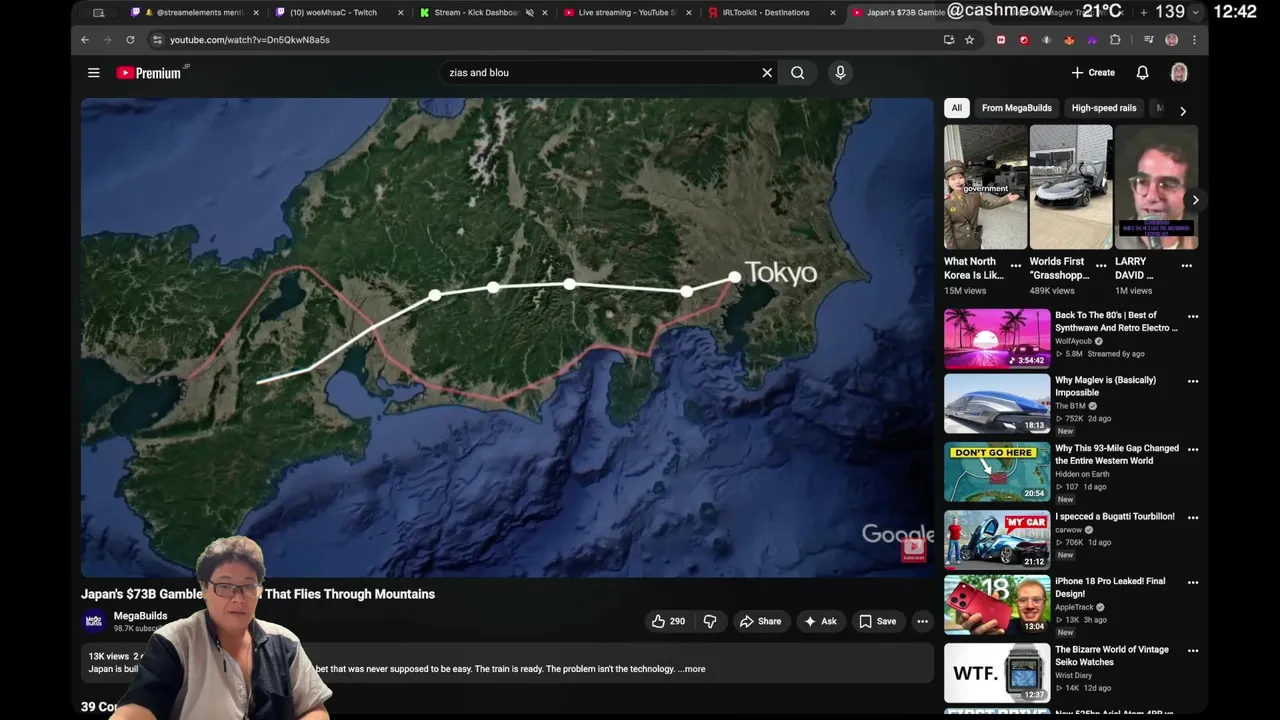Like the video with 290 likes

[x=668, y=621]
